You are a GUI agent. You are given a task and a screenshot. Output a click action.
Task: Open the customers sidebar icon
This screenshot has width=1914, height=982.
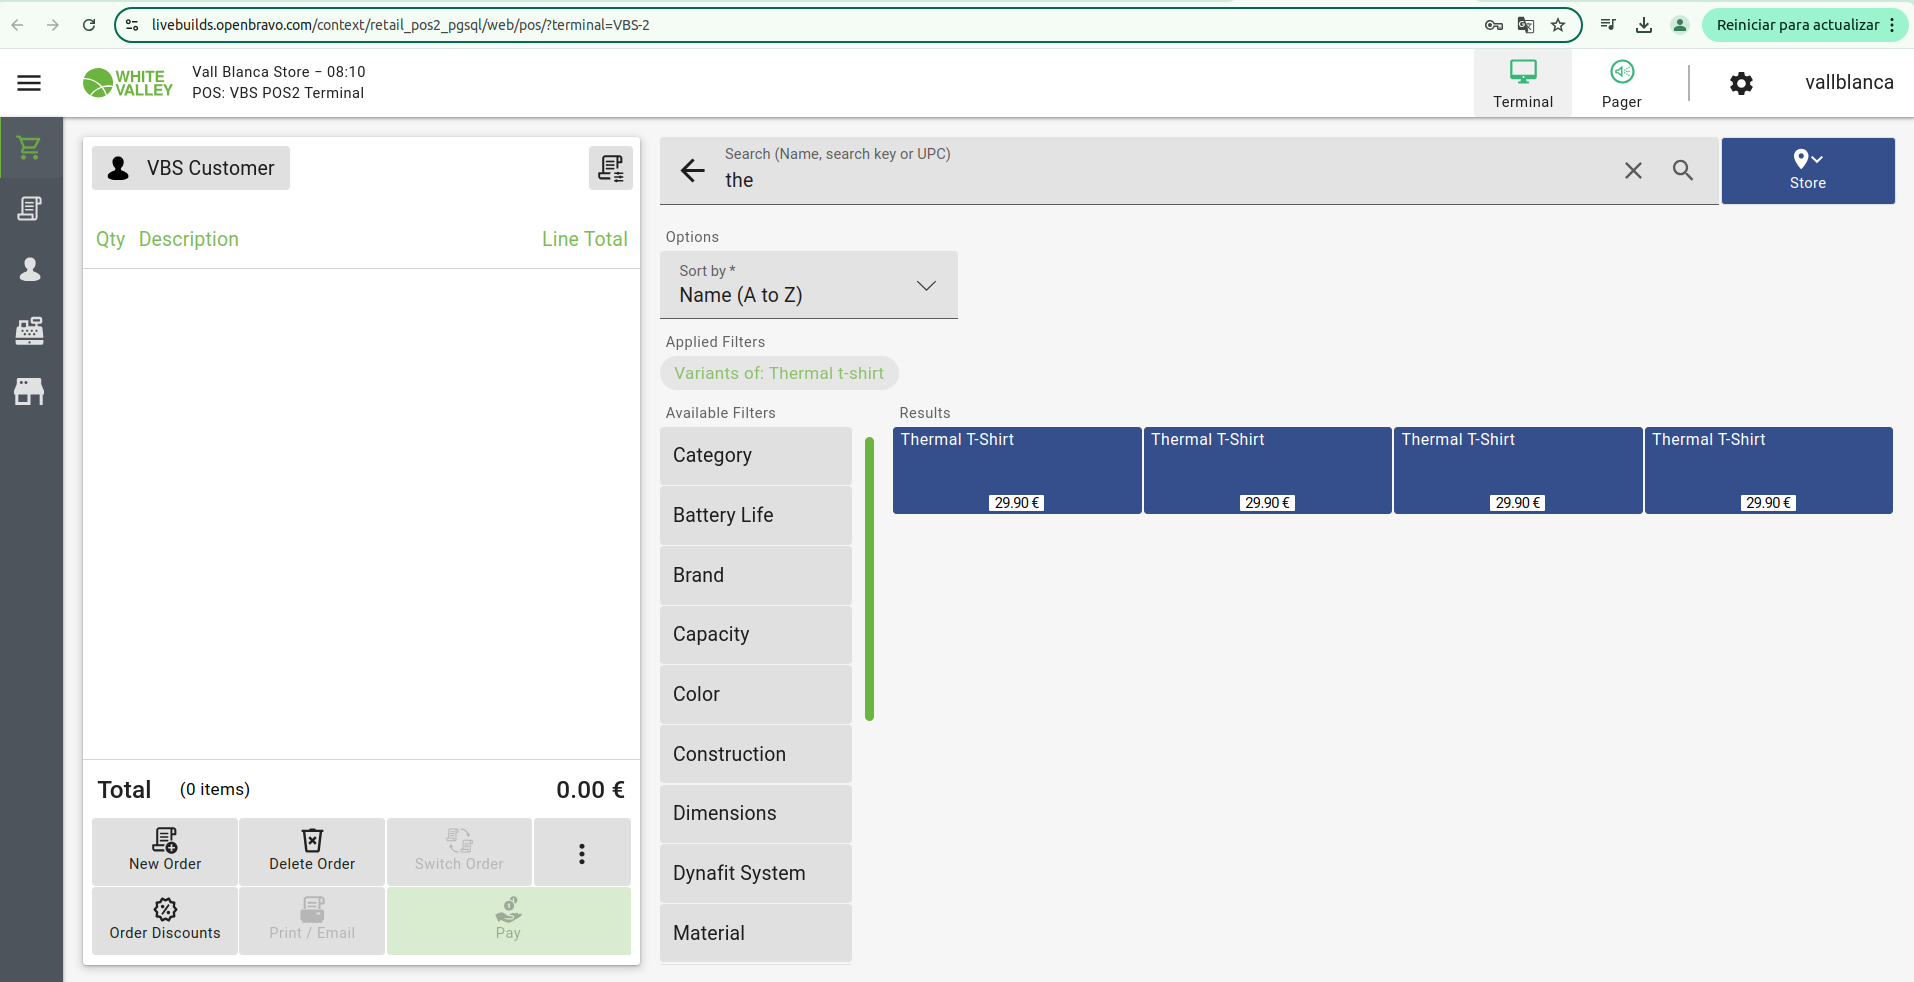(x=30, y=269)
